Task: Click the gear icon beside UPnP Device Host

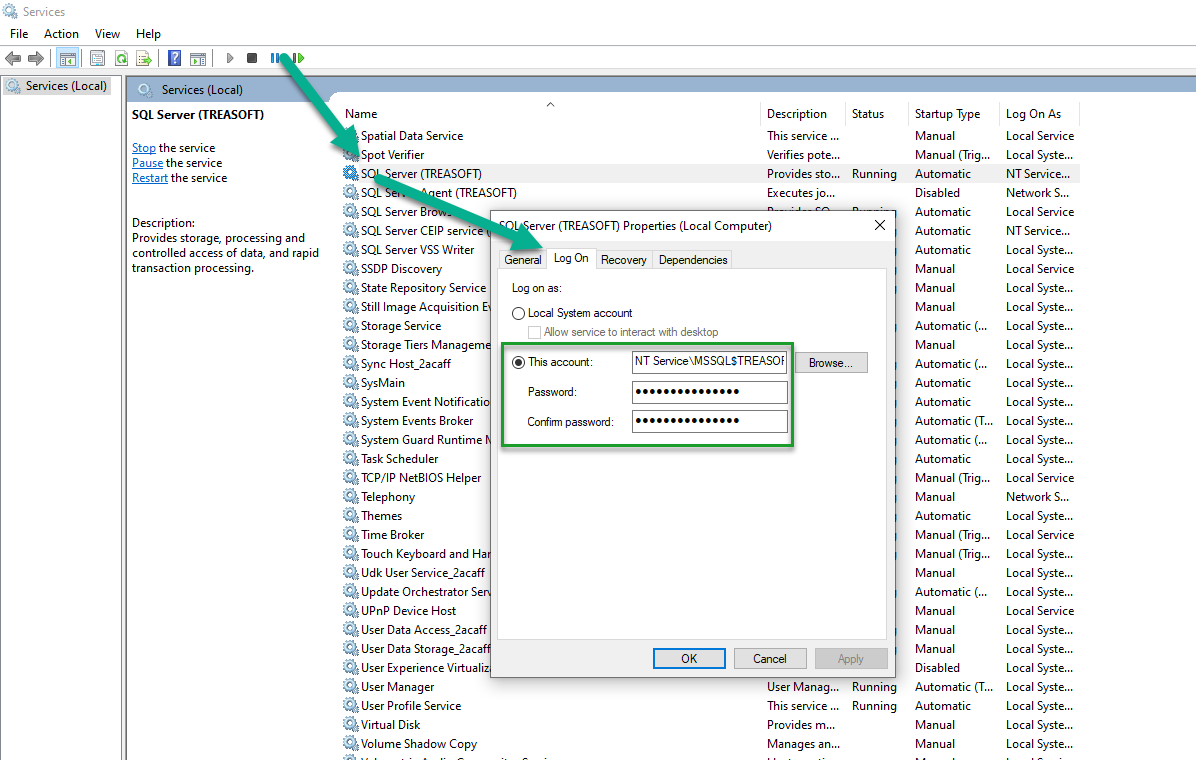Action: coord(351,610)
